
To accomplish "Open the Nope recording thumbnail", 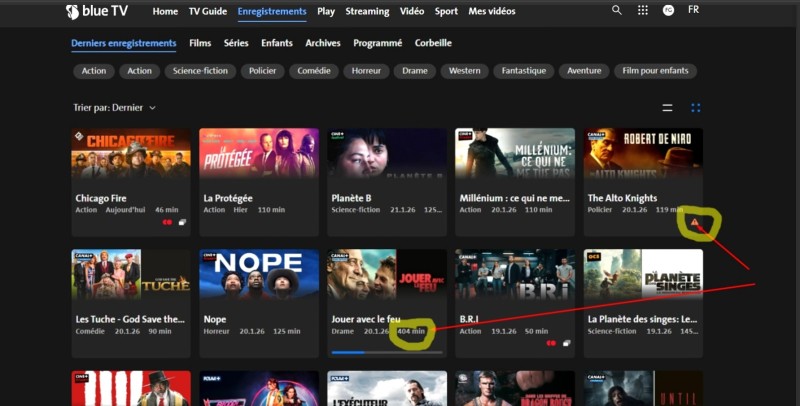I will (x=256, y=274).
